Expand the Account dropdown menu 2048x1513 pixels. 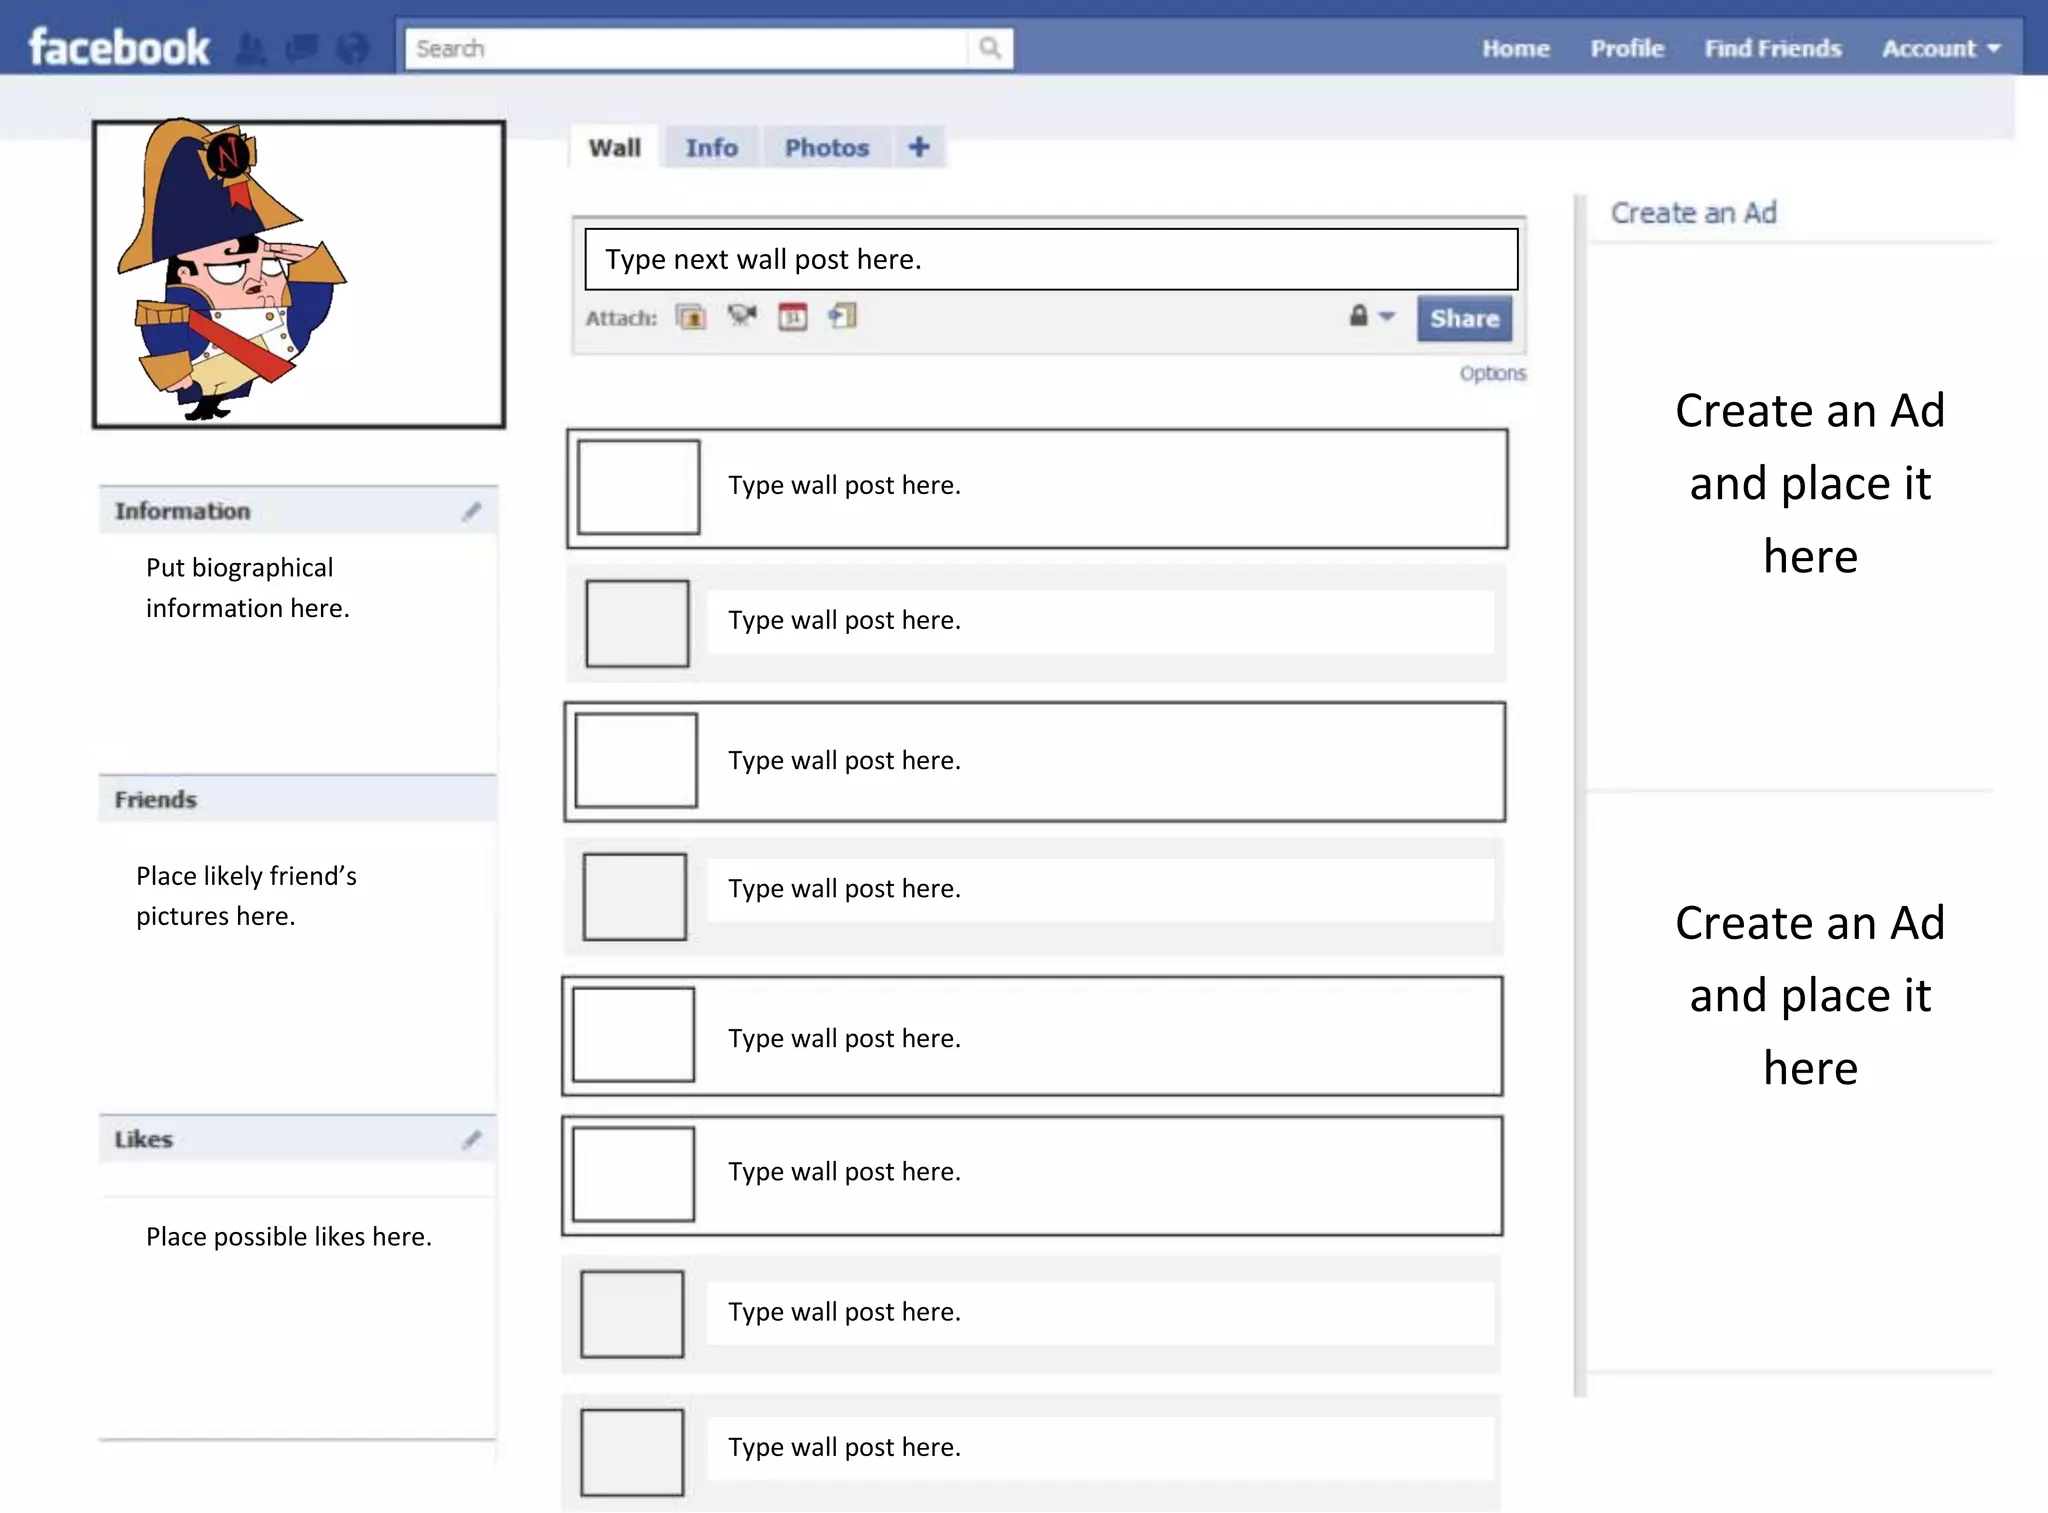(1940, 48)
